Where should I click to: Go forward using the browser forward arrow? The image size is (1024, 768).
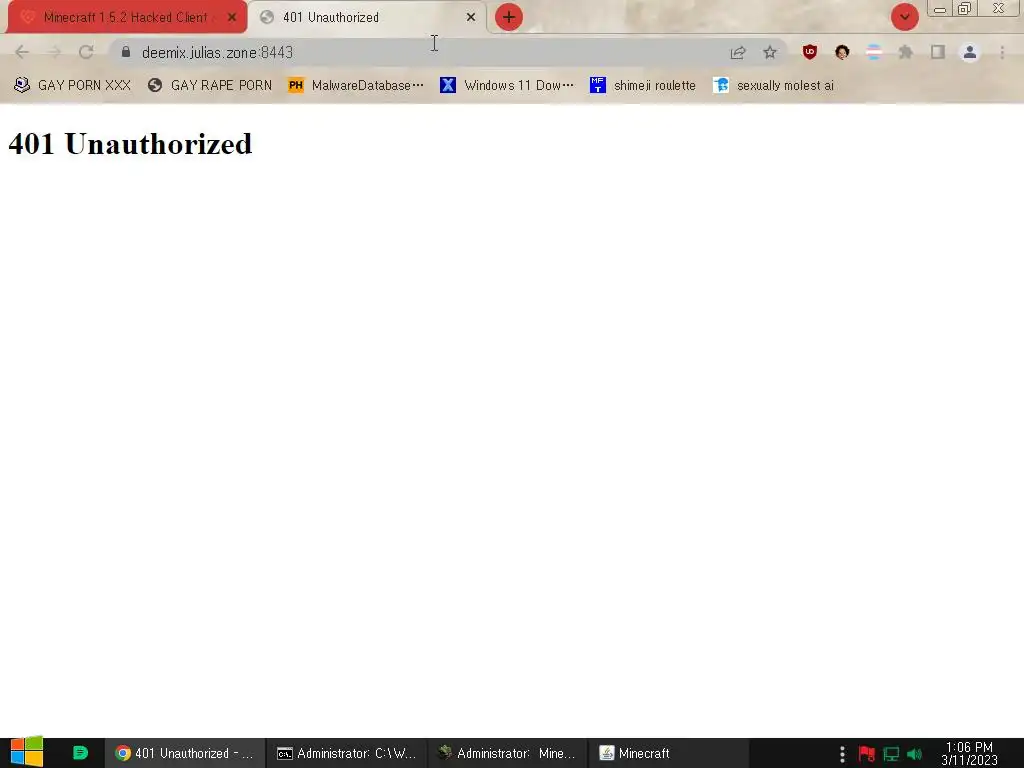(x=54, y=52)
